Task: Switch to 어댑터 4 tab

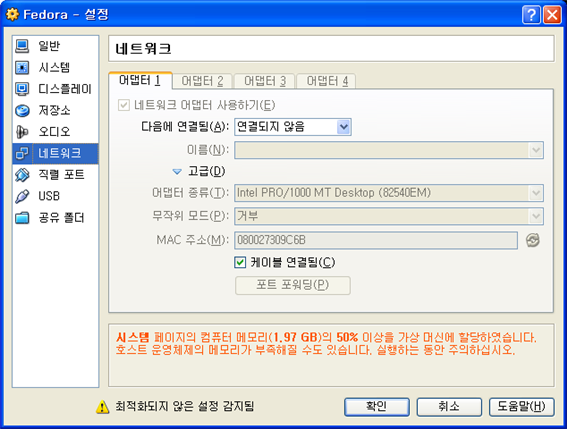Action: point(326,81)
